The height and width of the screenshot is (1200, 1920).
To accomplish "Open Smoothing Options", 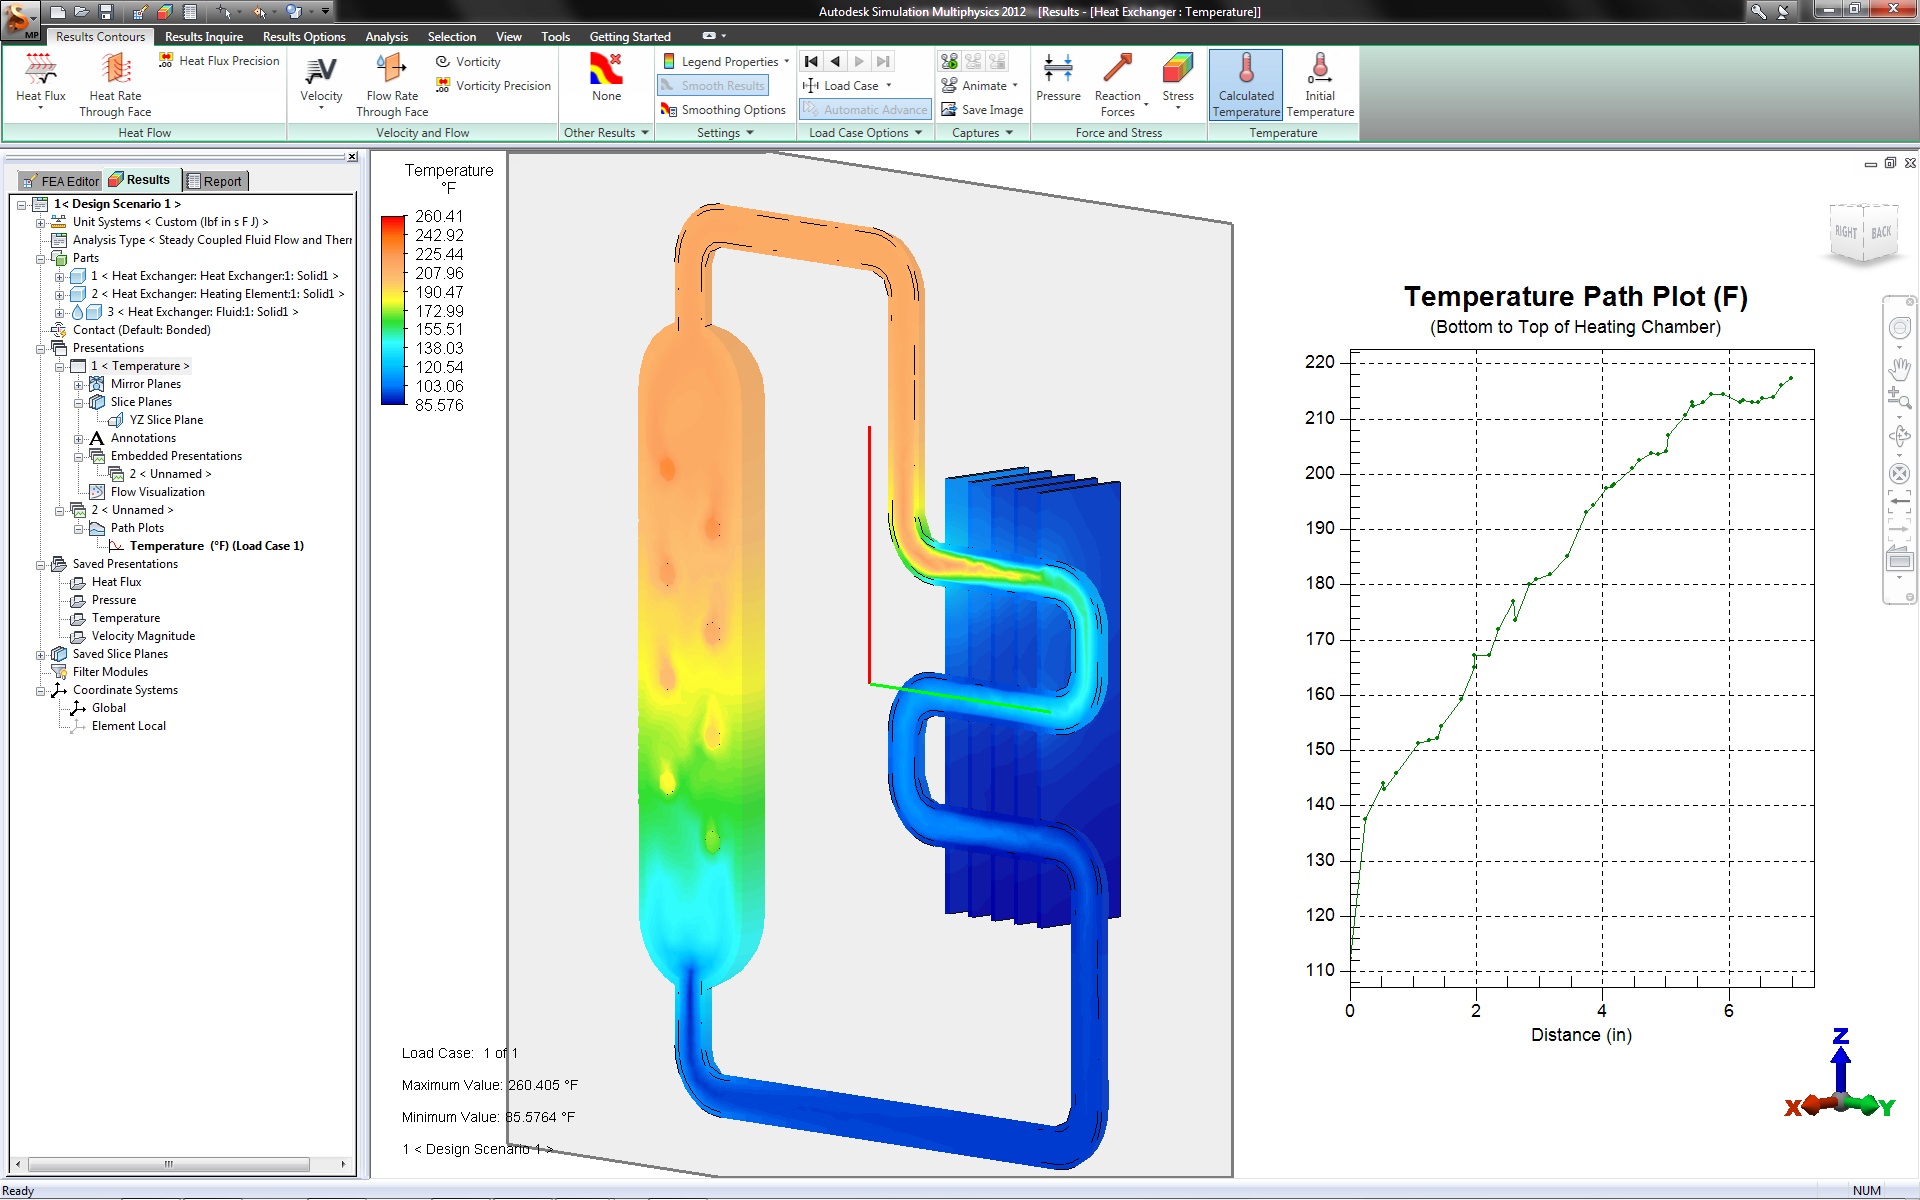I will [723, 110].
